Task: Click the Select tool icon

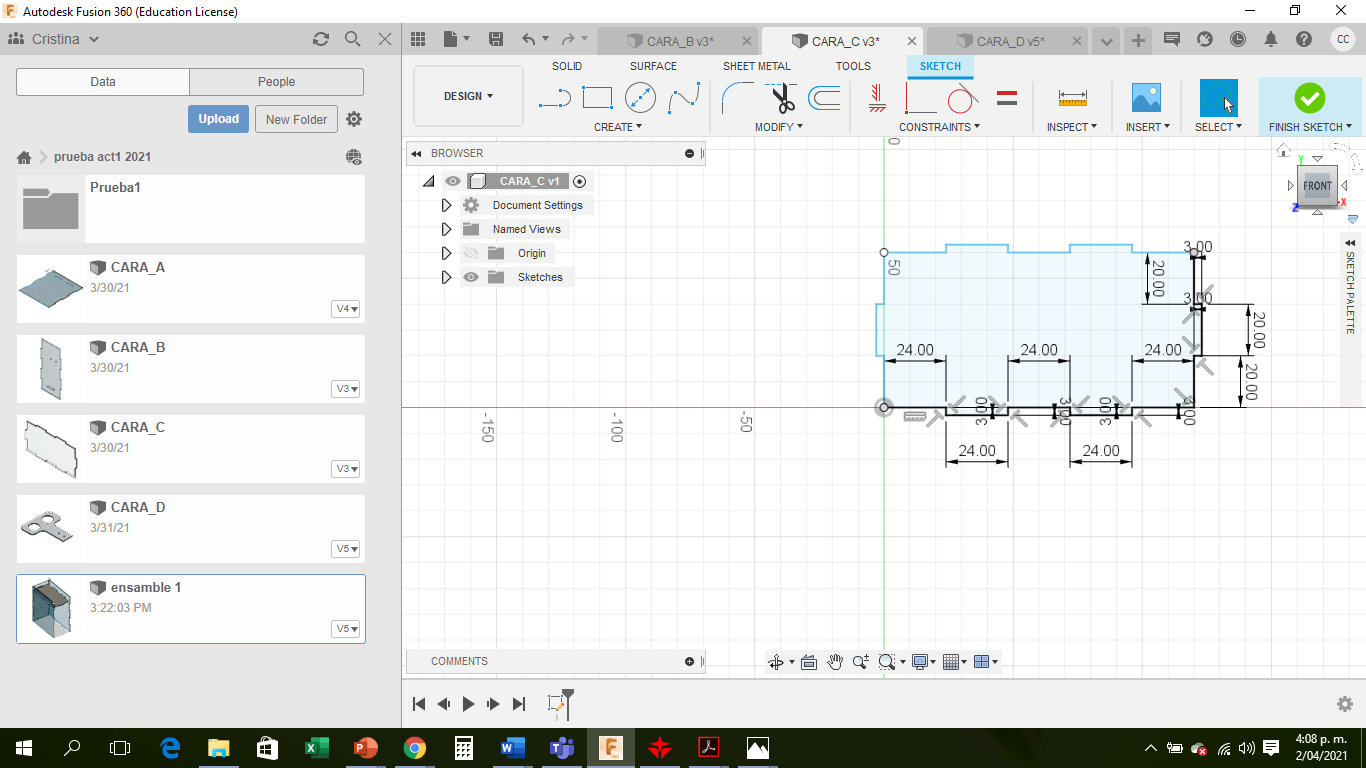Action: (x=1218, y=98)
